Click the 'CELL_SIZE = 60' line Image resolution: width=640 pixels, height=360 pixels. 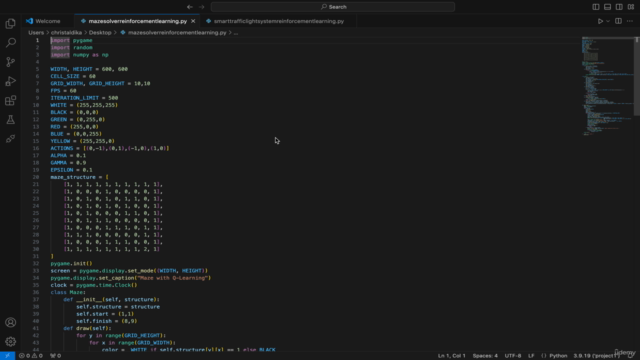(73, 76)
